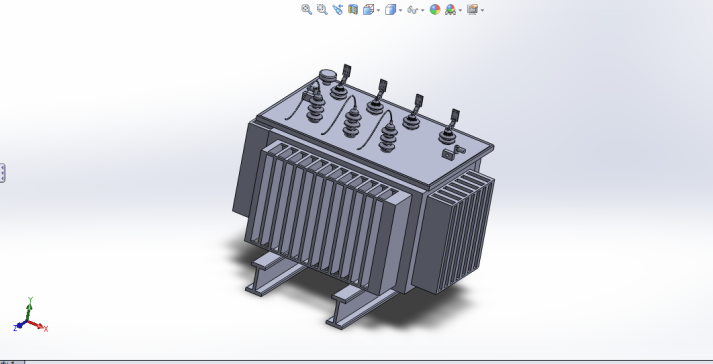This screenshot has height=364, width=713.
Task: Toggle Hide/Show Items glasses icon
Action: tap(412, 10)
